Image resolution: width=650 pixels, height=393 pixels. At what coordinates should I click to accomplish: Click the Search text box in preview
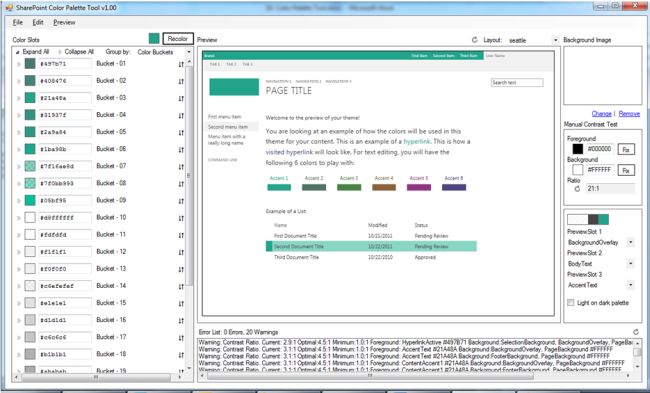pyautogui.click(x=517, y=82)
